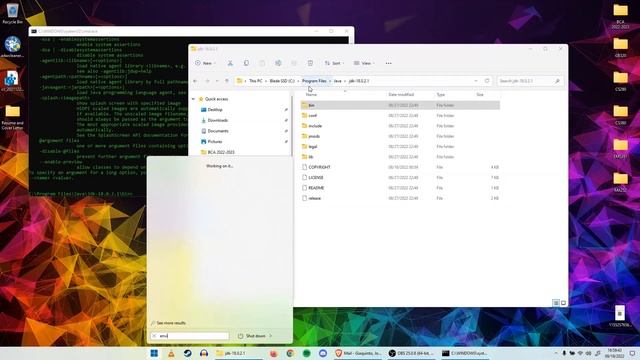Open Spotify green icon on taskbar
Image resolution: width=640 pixels, height=360 pixels.
click(307, 353)
